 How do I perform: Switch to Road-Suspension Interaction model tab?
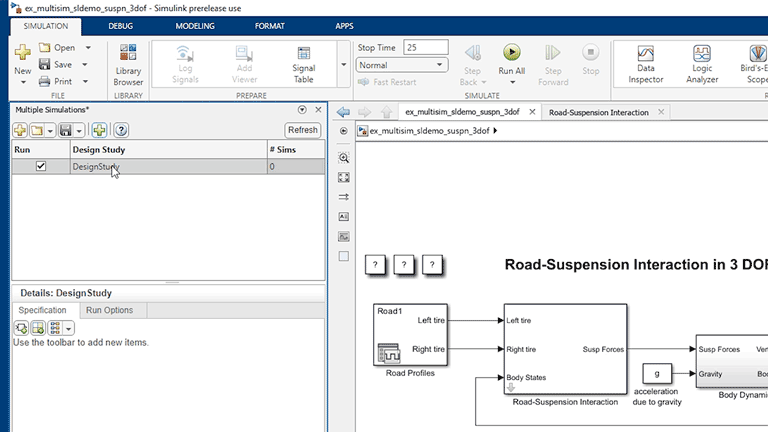[598, 113]
